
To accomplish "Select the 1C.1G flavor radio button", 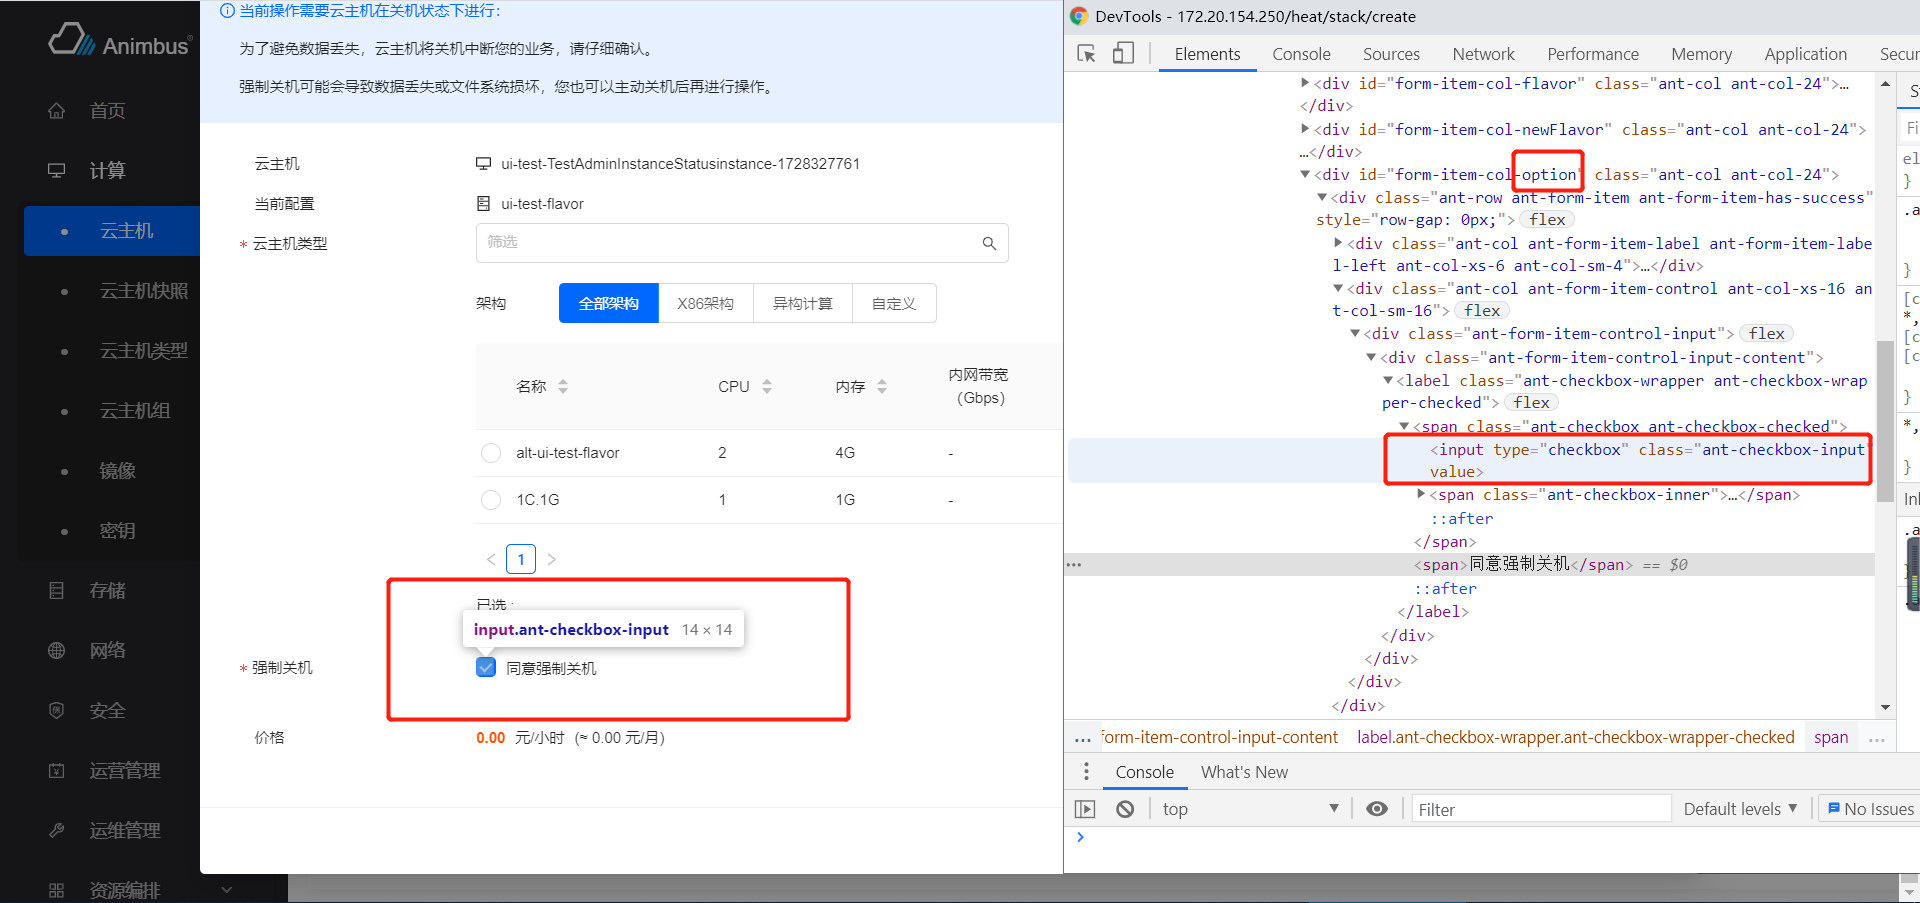I will point(491,500).
